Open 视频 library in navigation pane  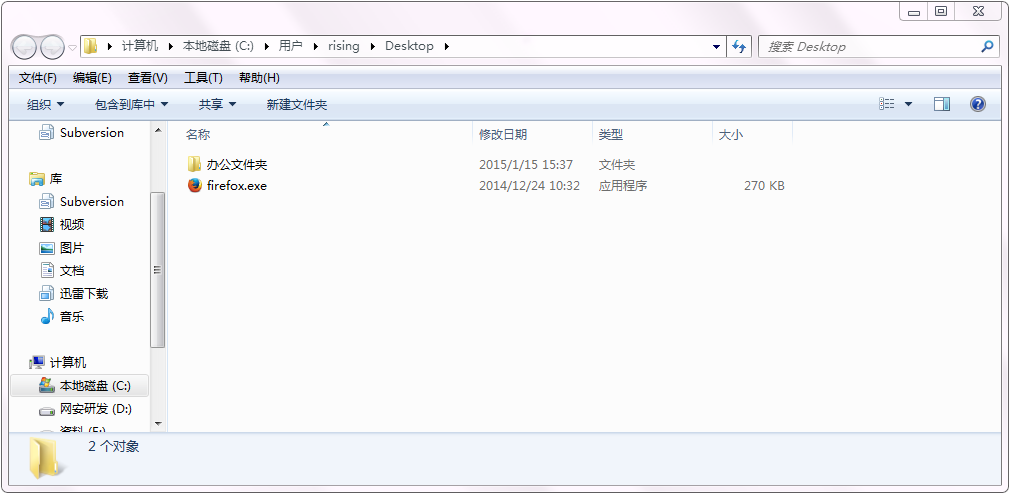(72, 225)
